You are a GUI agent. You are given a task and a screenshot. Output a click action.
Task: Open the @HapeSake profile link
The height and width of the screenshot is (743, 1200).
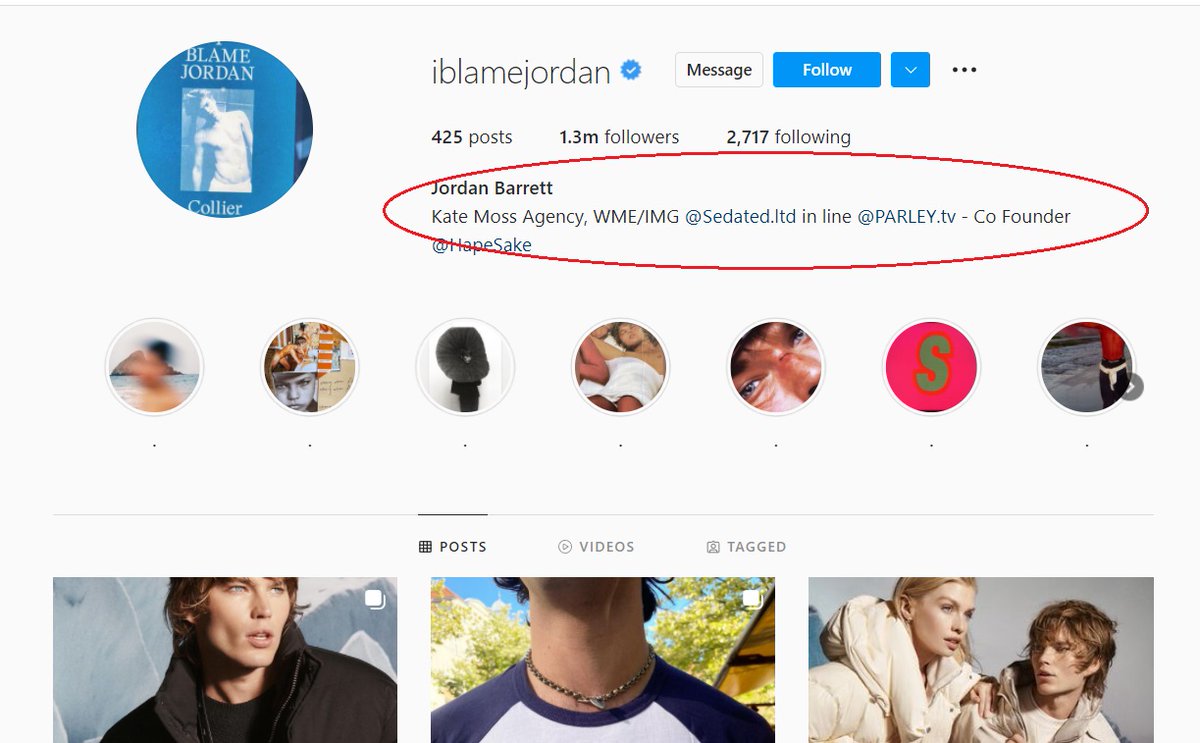pos(482,245)
